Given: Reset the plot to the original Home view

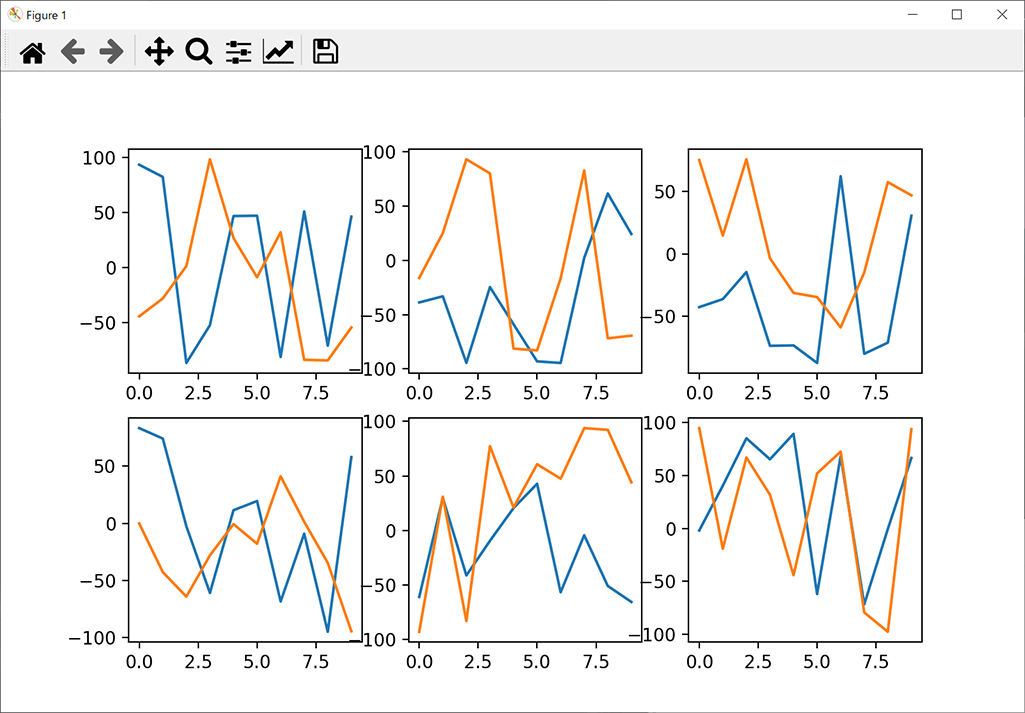Looking at the screenshot, I should (33, 52).
